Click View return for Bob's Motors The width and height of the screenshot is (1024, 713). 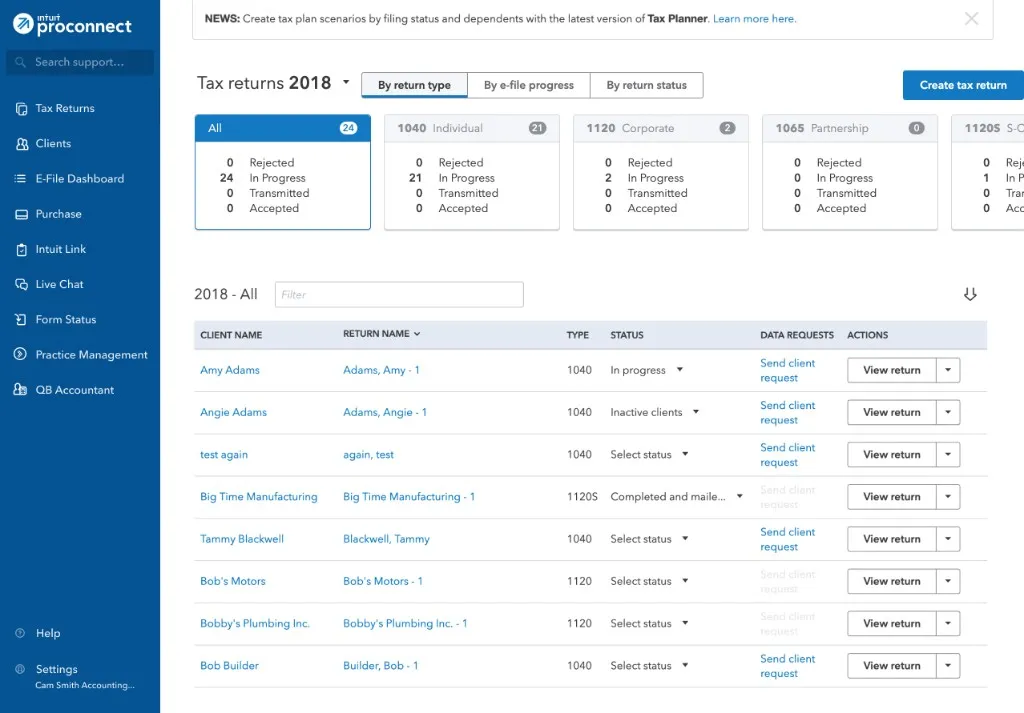(x=892, y=581)
